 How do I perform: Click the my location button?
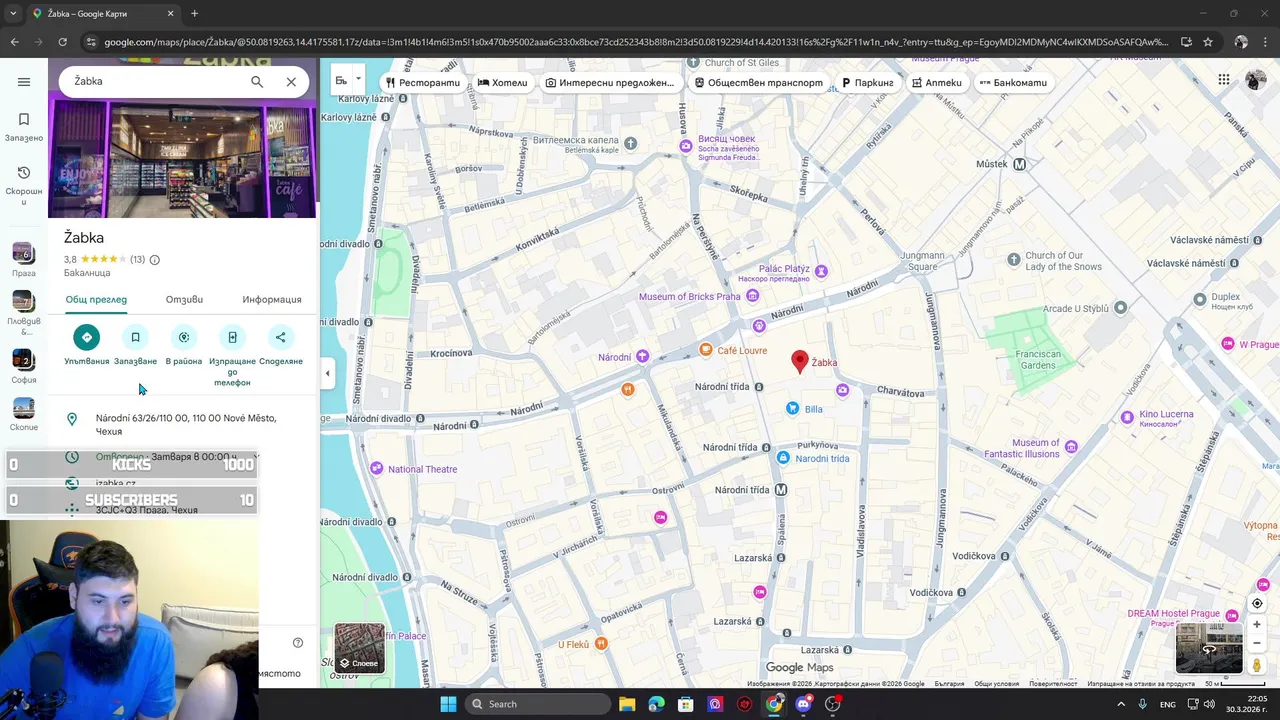tap(1257, 604)
